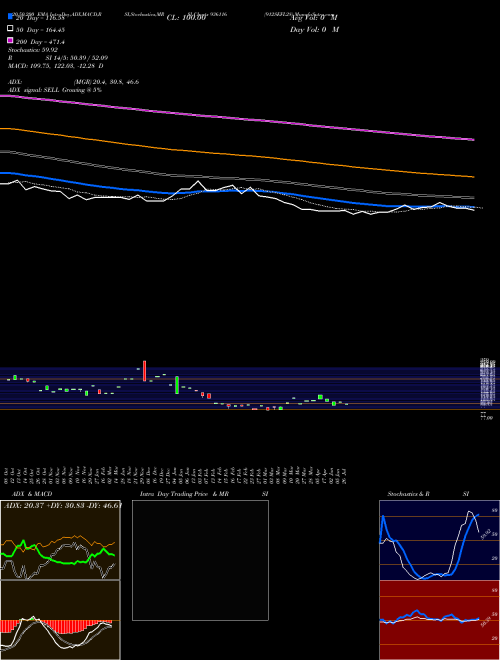Click the date axis labels under candlesticks
Viewport: 500px width, 660px height.
tap(176, 476)
